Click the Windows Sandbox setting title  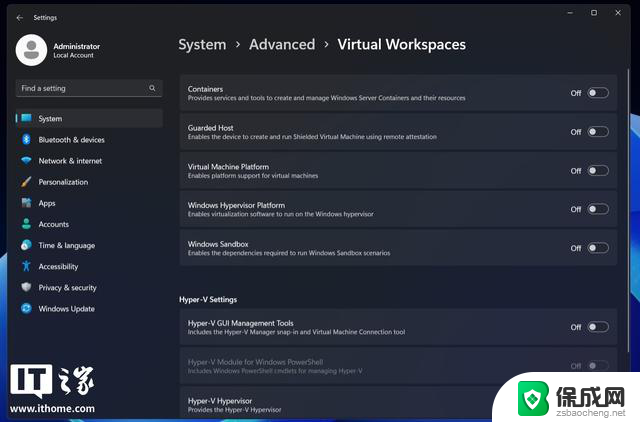tap(218, 244)
